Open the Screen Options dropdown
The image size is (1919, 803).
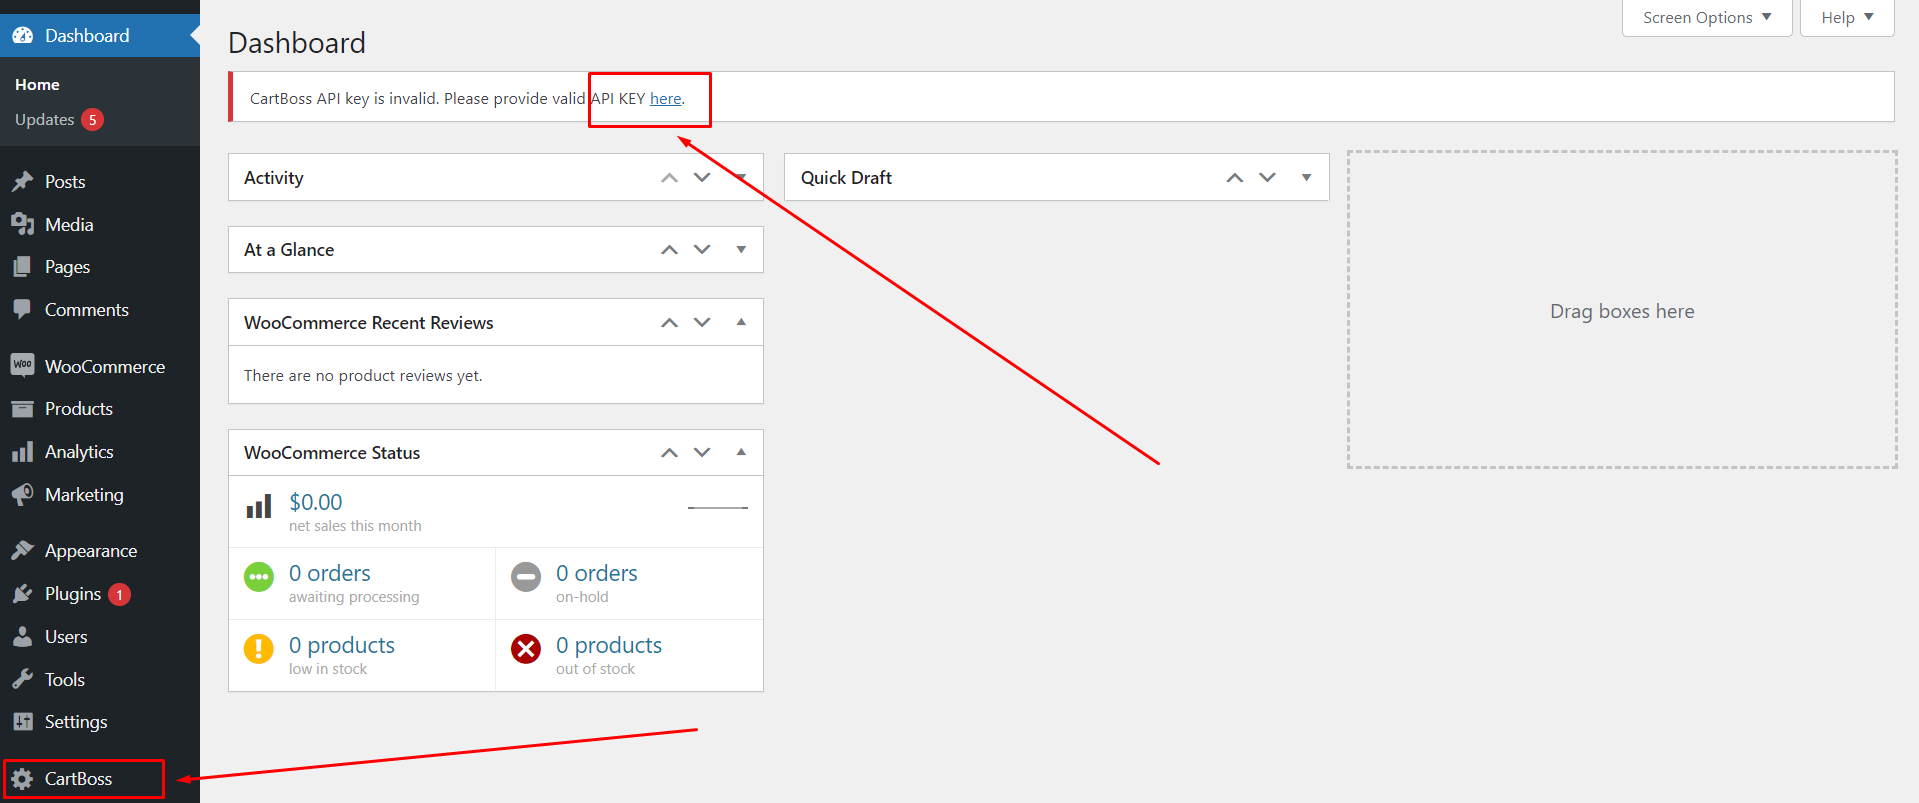tap(1707, 18)
